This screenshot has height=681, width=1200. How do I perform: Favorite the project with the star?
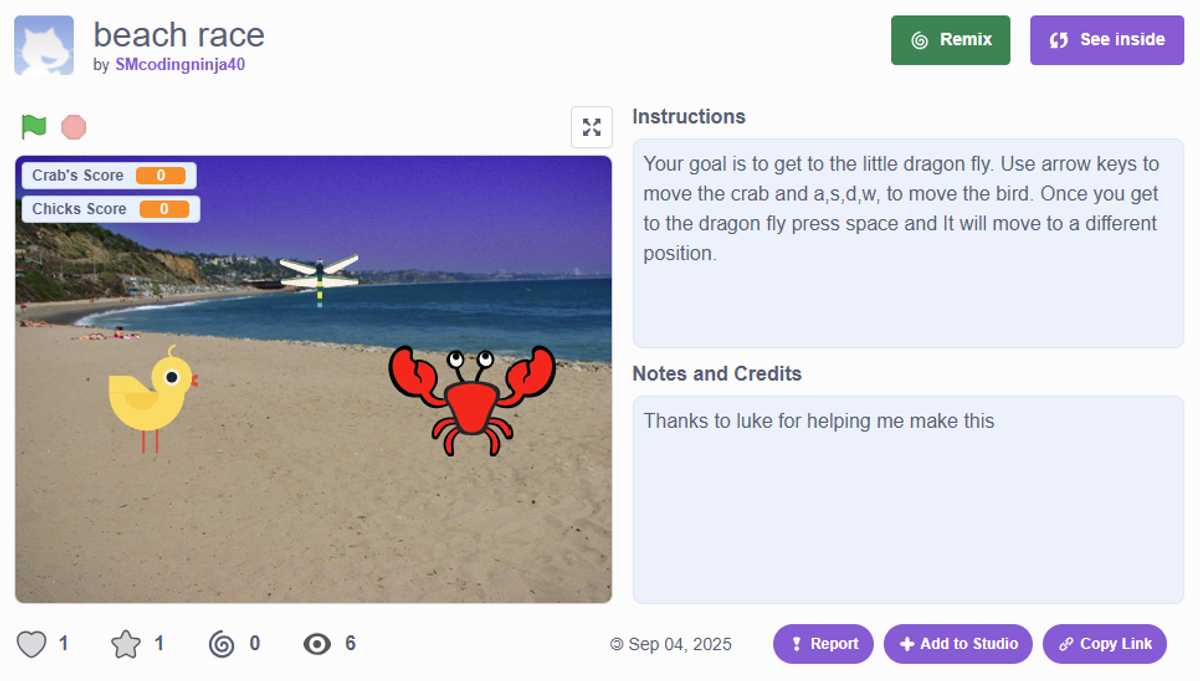click(x=126, y=644)
